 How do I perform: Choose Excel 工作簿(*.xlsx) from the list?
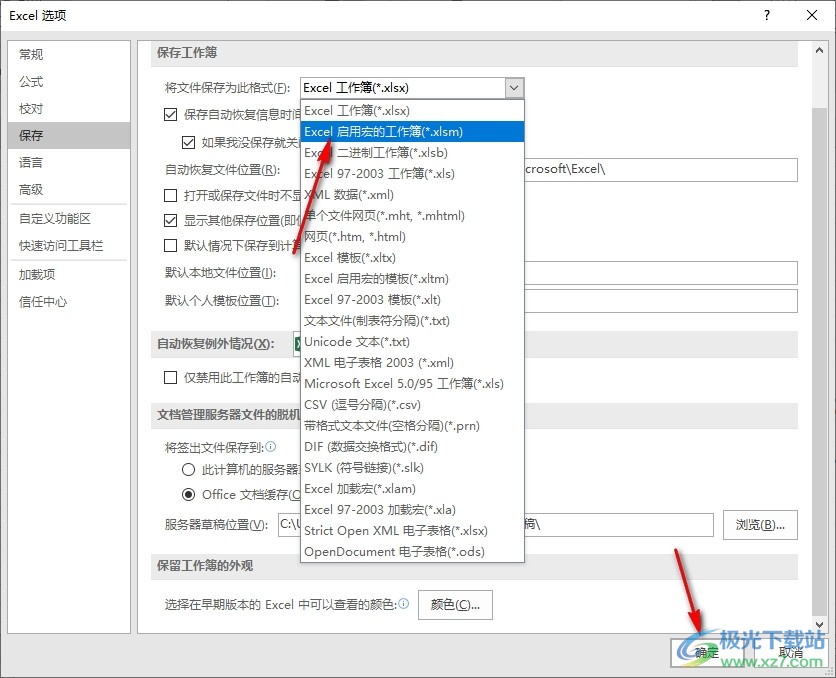tap(412, 110)
